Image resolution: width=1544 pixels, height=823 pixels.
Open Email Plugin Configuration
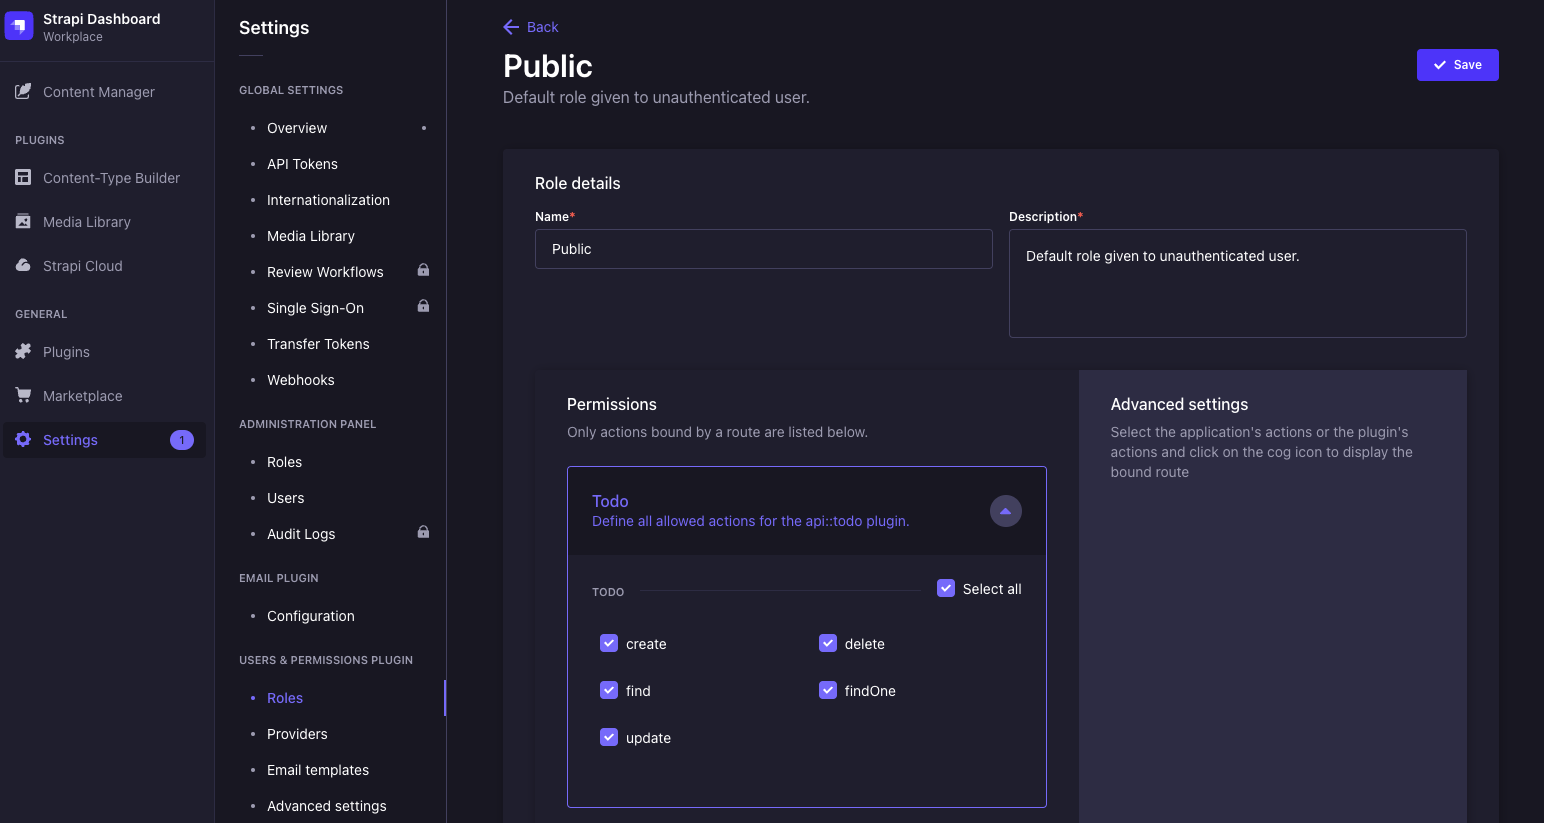click(x=311, y=616)
